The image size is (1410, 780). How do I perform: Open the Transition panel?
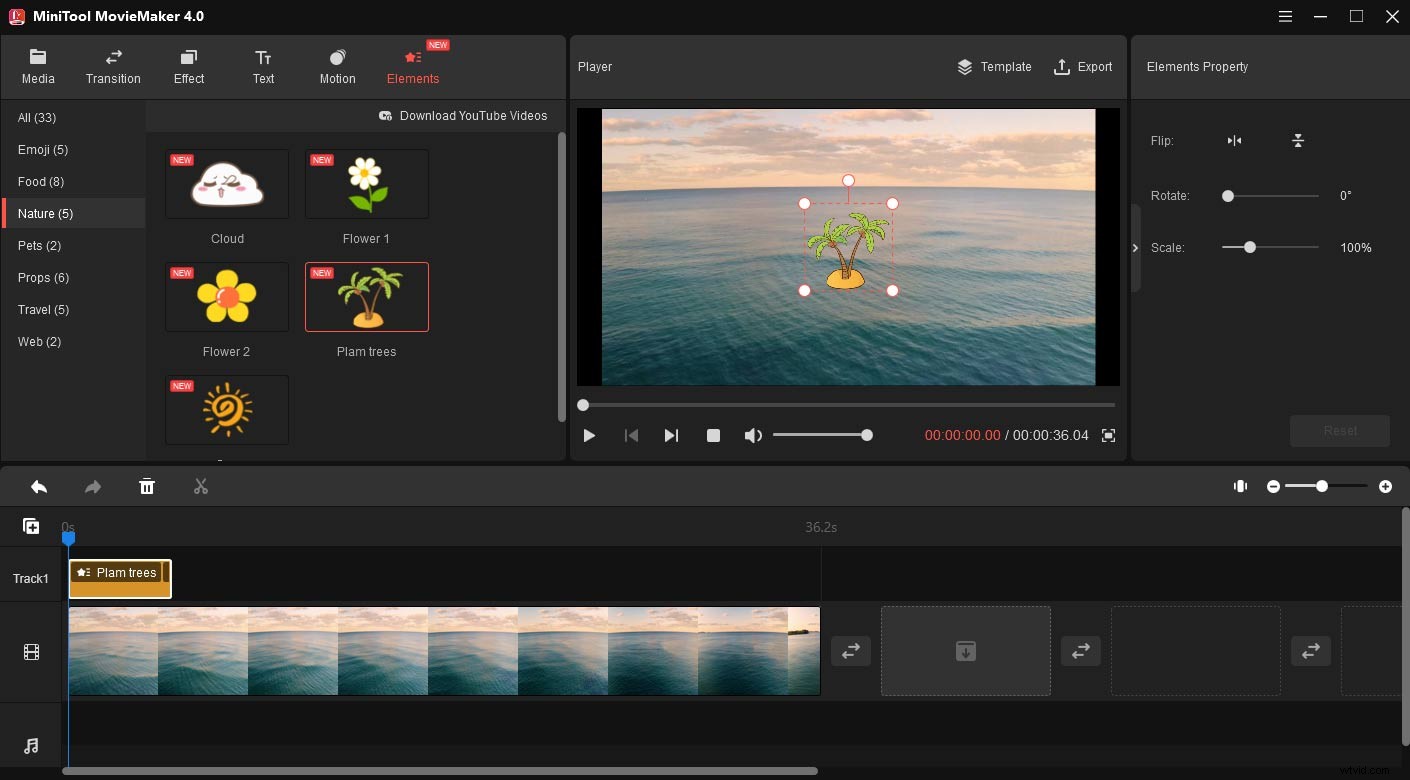pyautogui.click(x=112, y=66)
